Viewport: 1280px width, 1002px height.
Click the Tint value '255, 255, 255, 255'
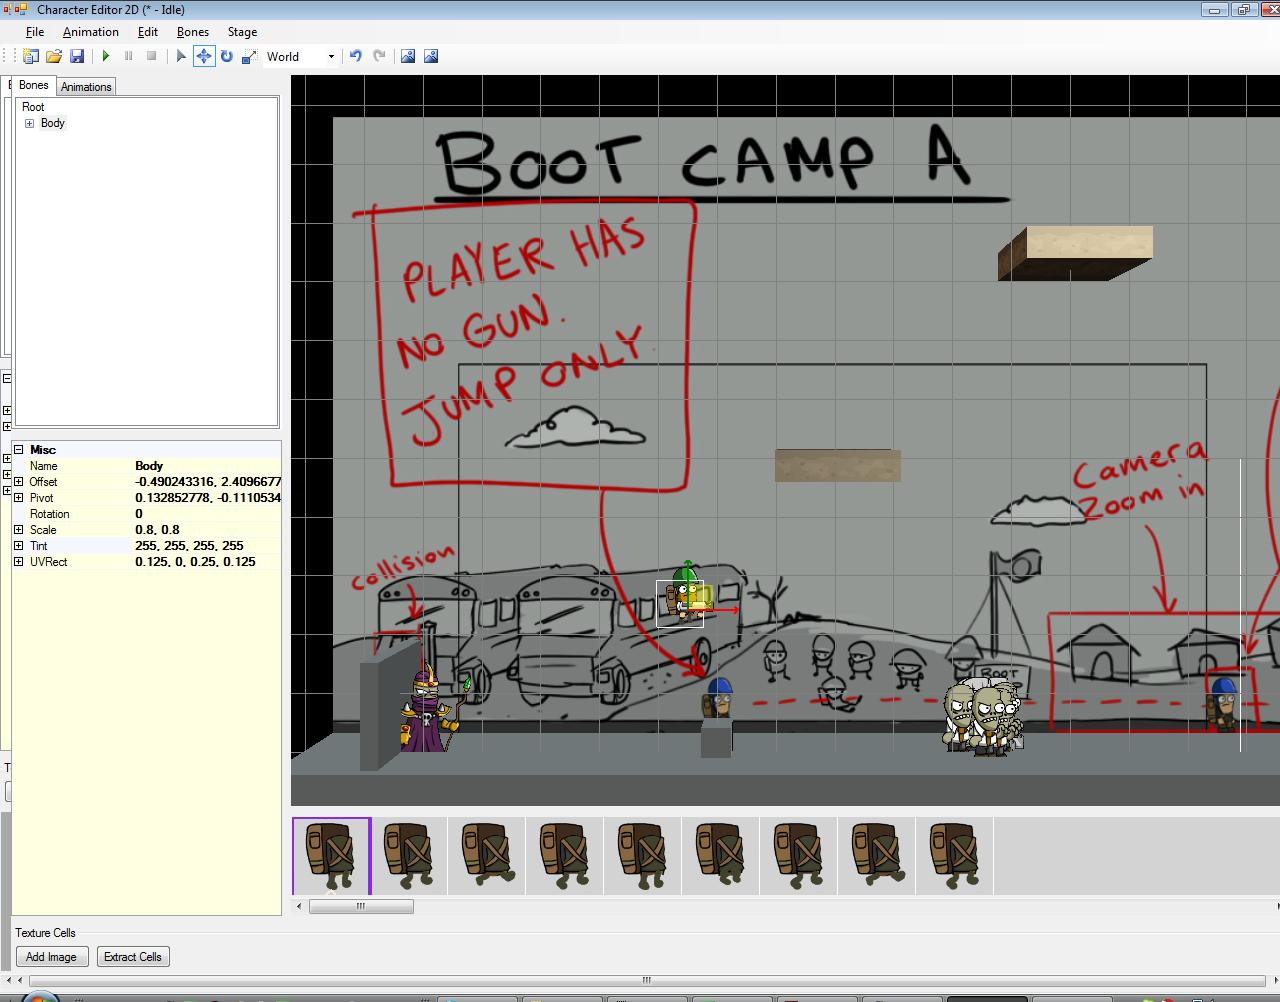tap(207, 546)
